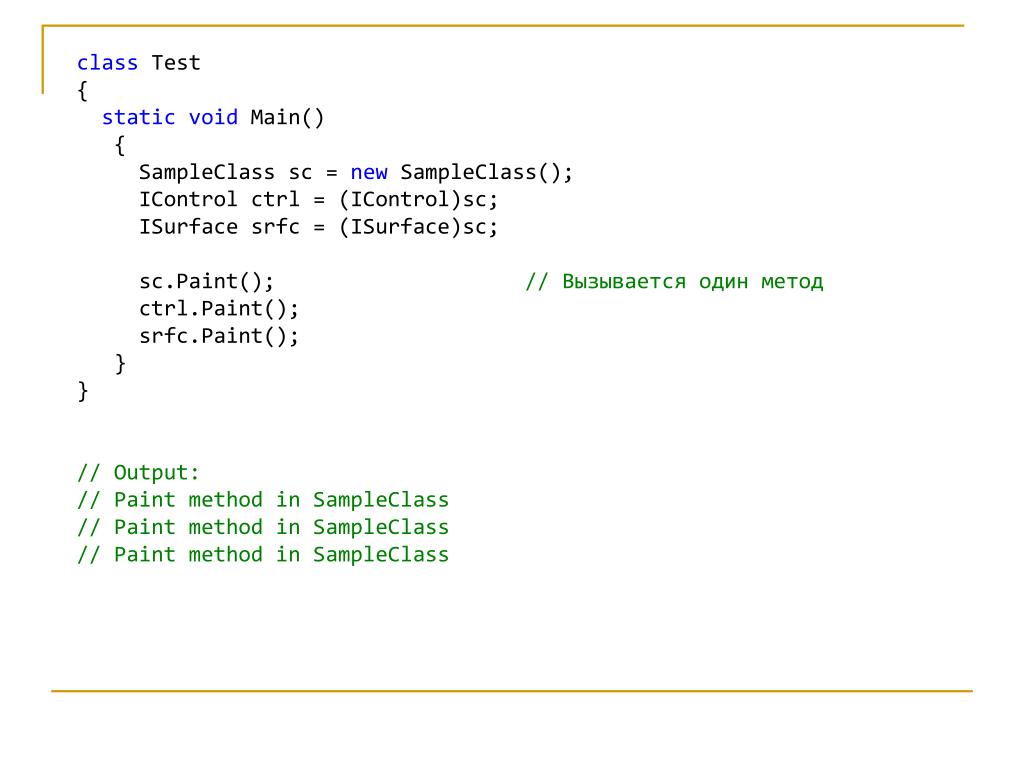Click the variable ctrl in IControl declaration
The height and width of the screenshot is (768, 1024).
(x=275, y=199)
